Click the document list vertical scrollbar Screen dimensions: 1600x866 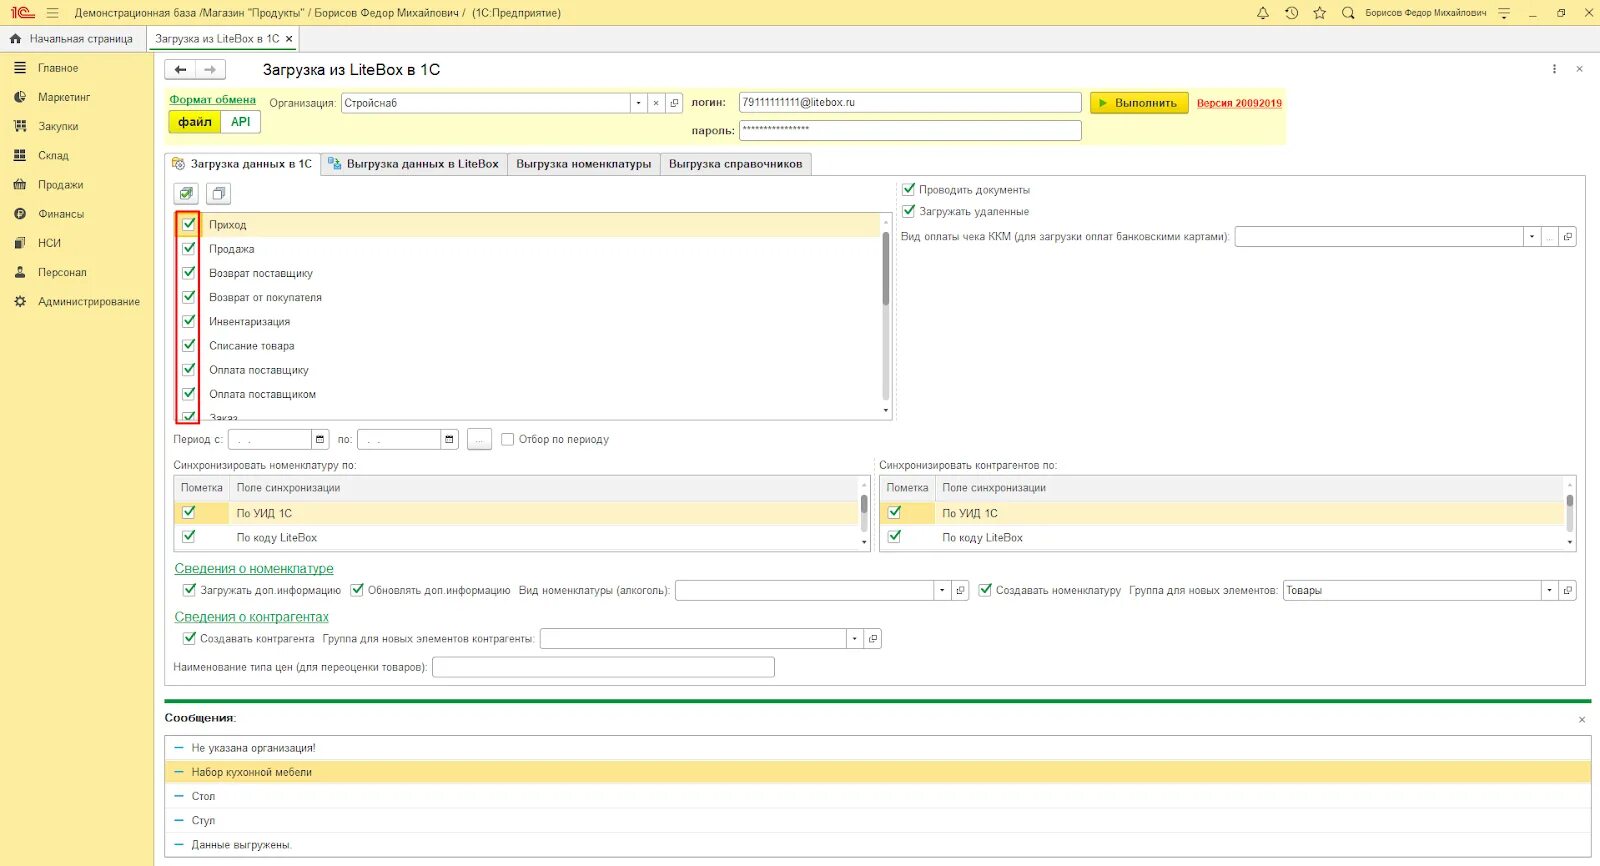tap(886, 268)
